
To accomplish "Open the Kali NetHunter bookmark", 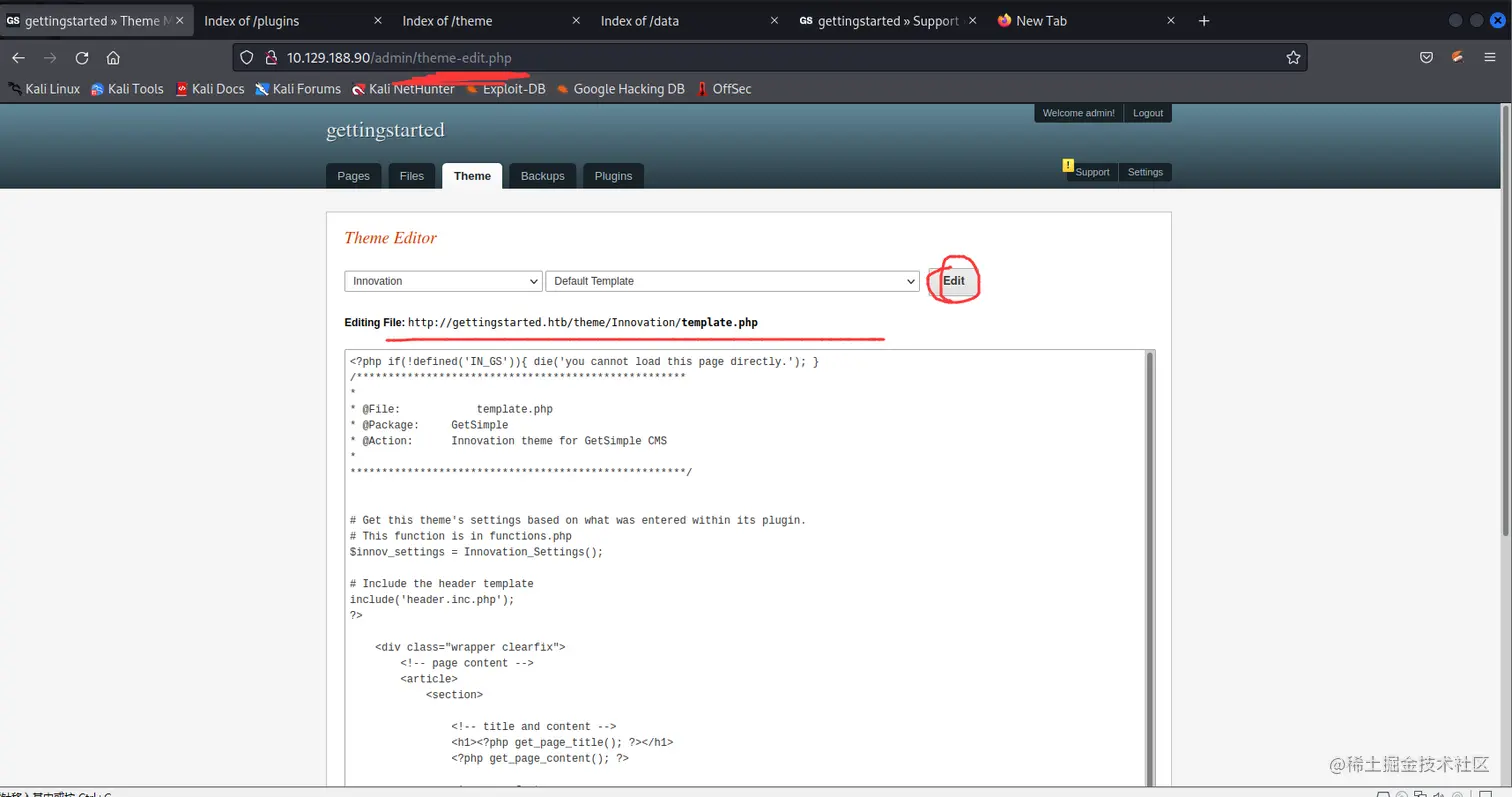I will pos(403,89).
